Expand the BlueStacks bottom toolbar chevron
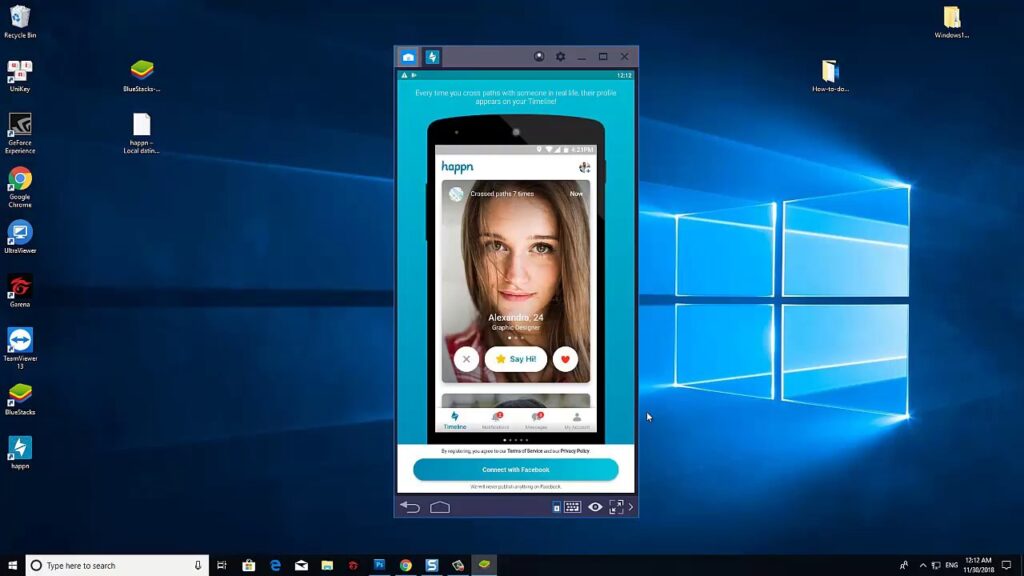 coord(631,507)
